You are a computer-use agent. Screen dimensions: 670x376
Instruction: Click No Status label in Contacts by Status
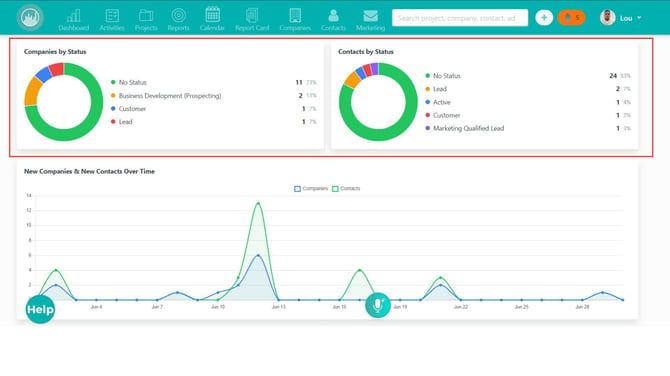click(447, 76)
